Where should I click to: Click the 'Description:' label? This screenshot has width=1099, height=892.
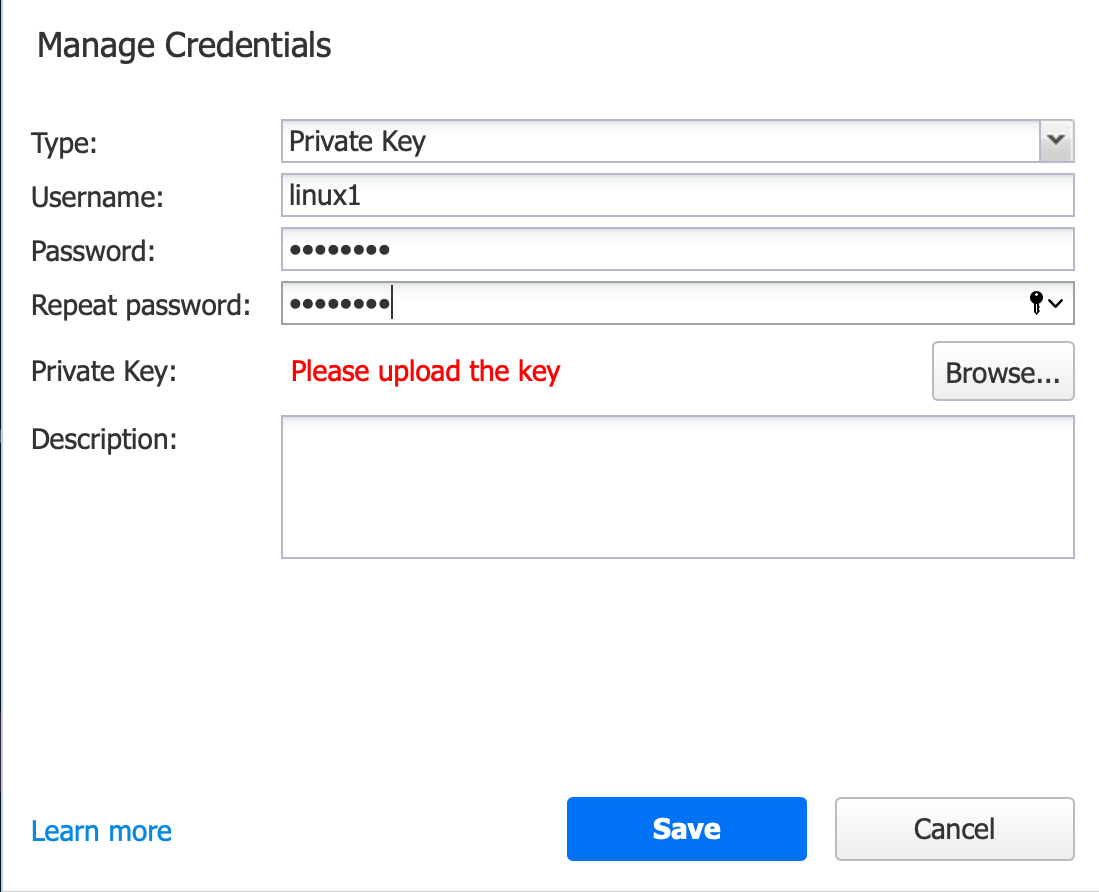pyautogui.click(x=104, y=438)
